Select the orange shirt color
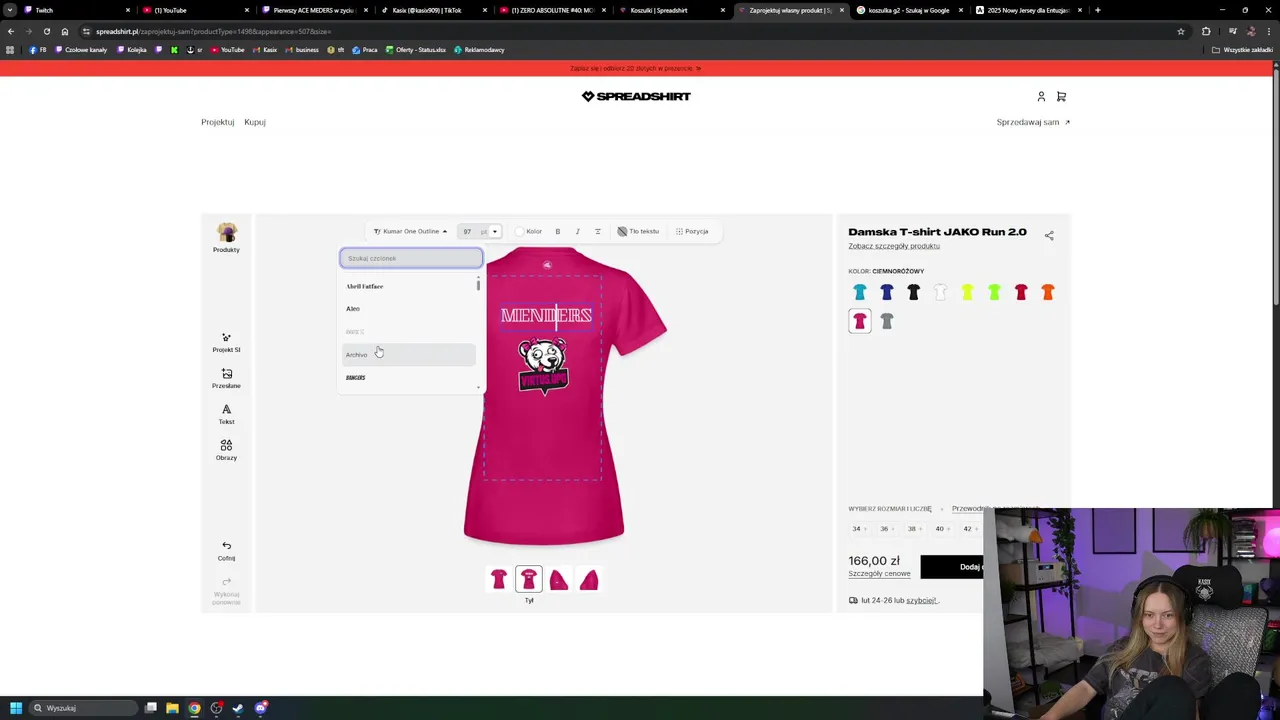This screenshot has width=1280, height=720. (1048, 292)
